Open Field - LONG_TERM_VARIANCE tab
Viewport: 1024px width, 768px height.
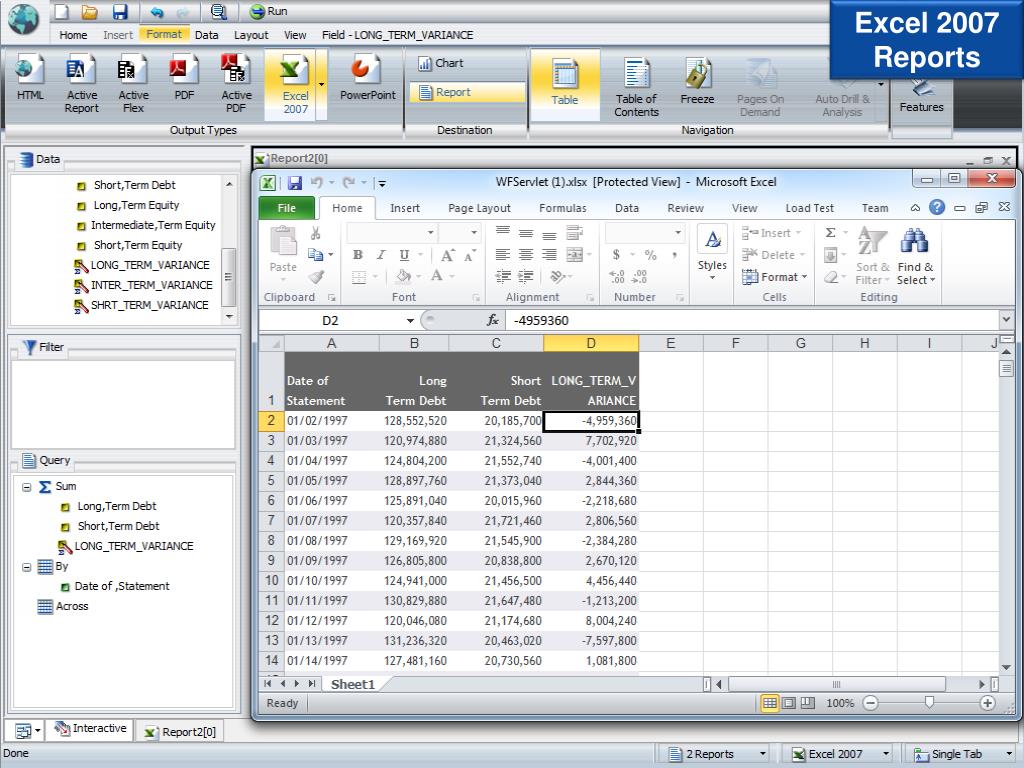click(x=397, y=35)
